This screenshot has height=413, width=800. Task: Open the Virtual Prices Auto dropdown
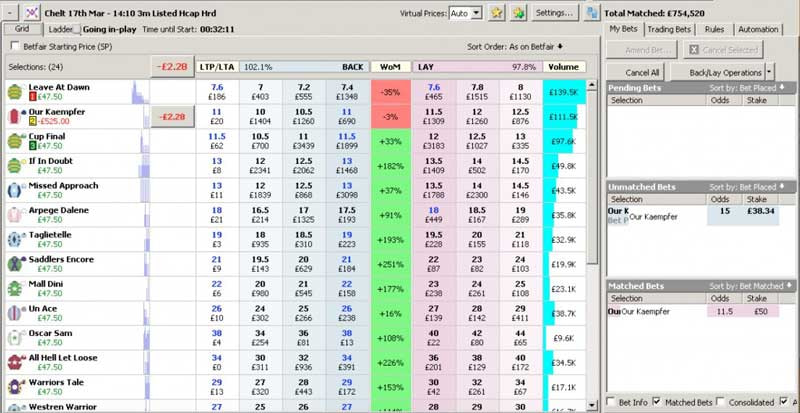475,14
